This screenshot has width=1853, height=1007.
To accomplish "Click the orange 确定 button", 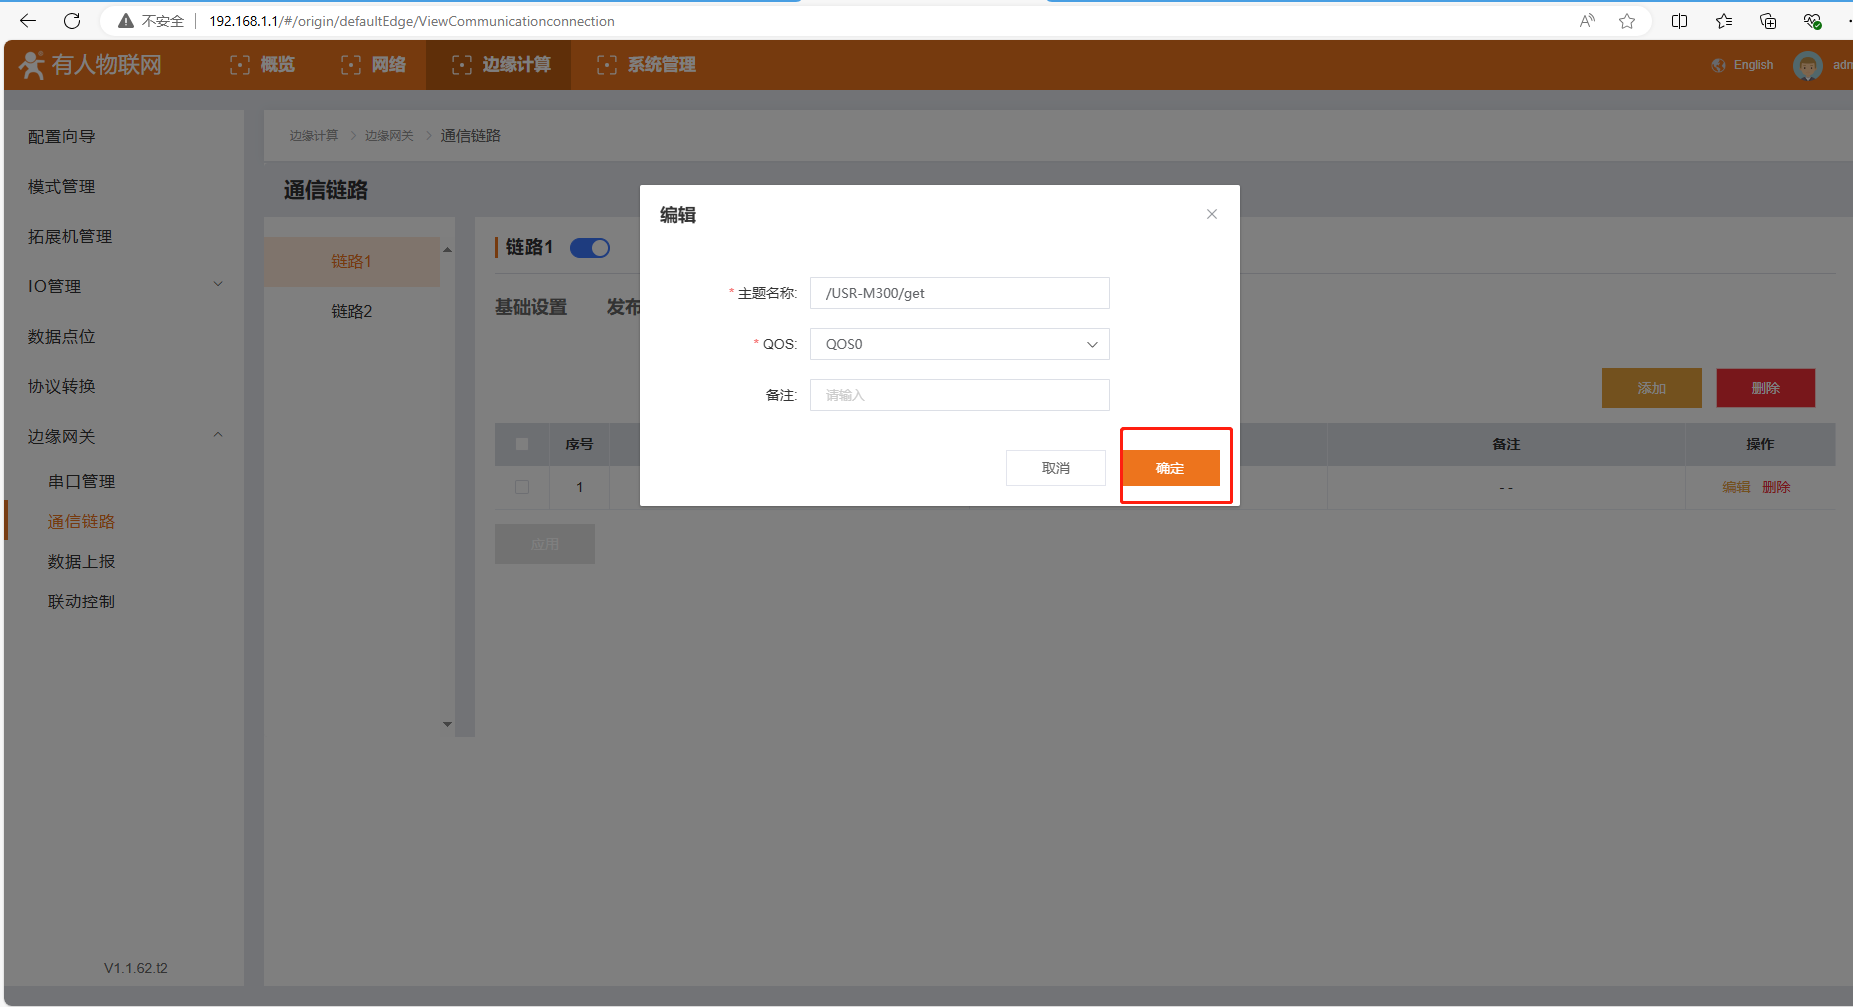I will 1170,468.
